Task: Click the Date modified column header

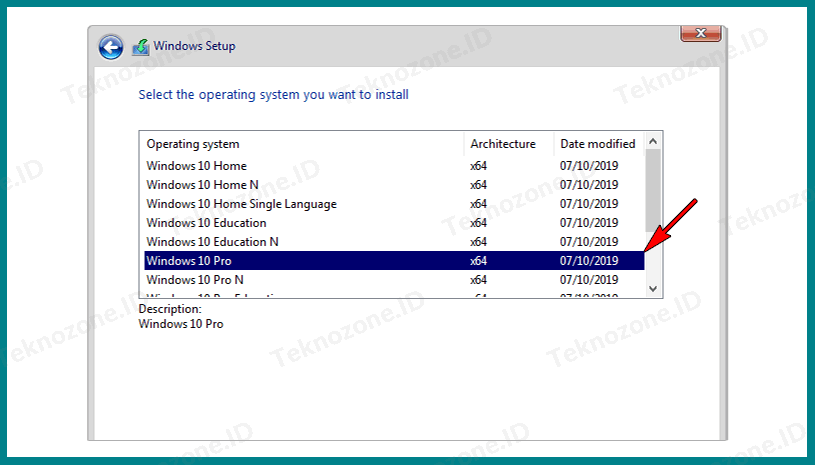Action: coord(599,144)
